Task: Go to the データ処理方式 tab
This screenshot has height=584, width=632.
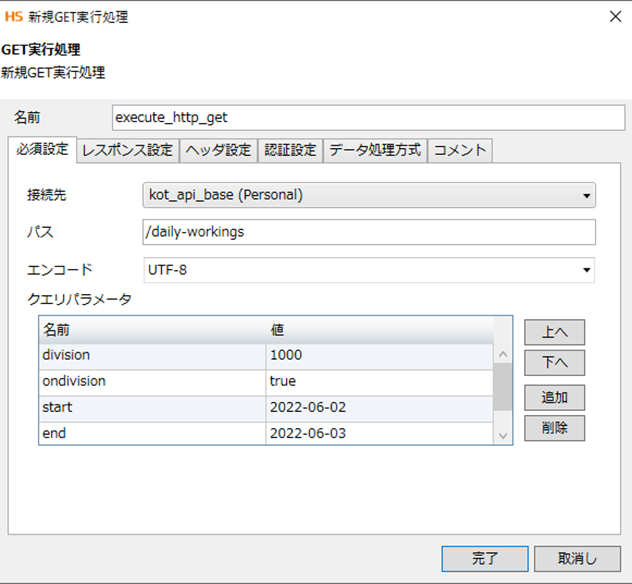Action: (375, 151)
